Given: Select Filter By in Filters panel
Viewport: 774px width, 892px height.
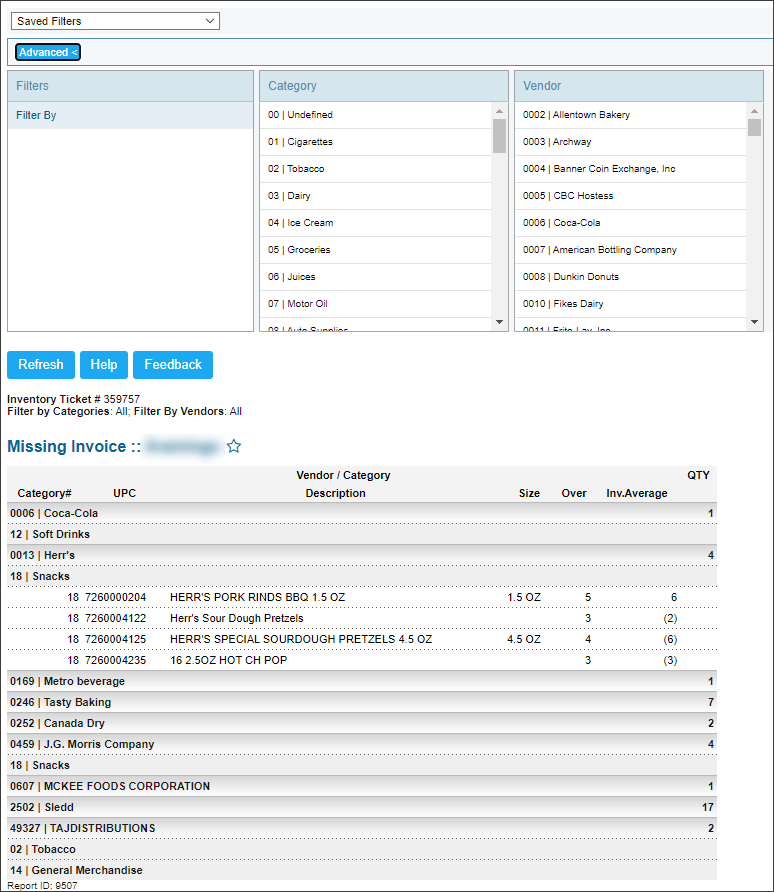Looking at the screenshot, I should tap(130, 115).
